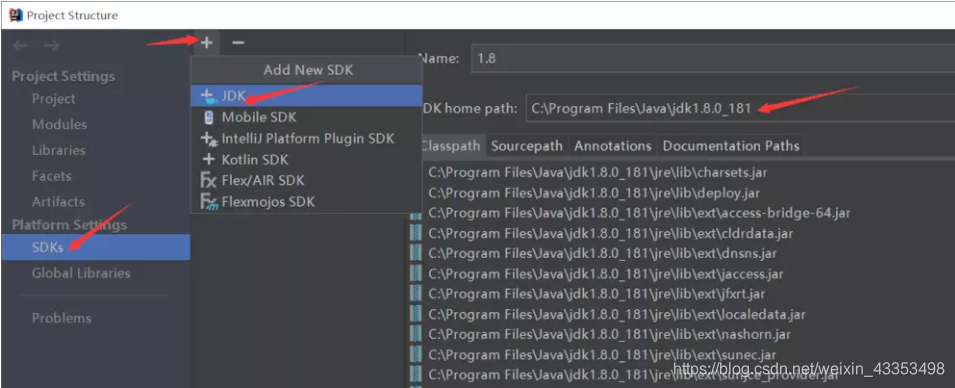The image size is (955, 388).
Task: Click the jar icon beside jfxrt.jar
Action: 415,294
